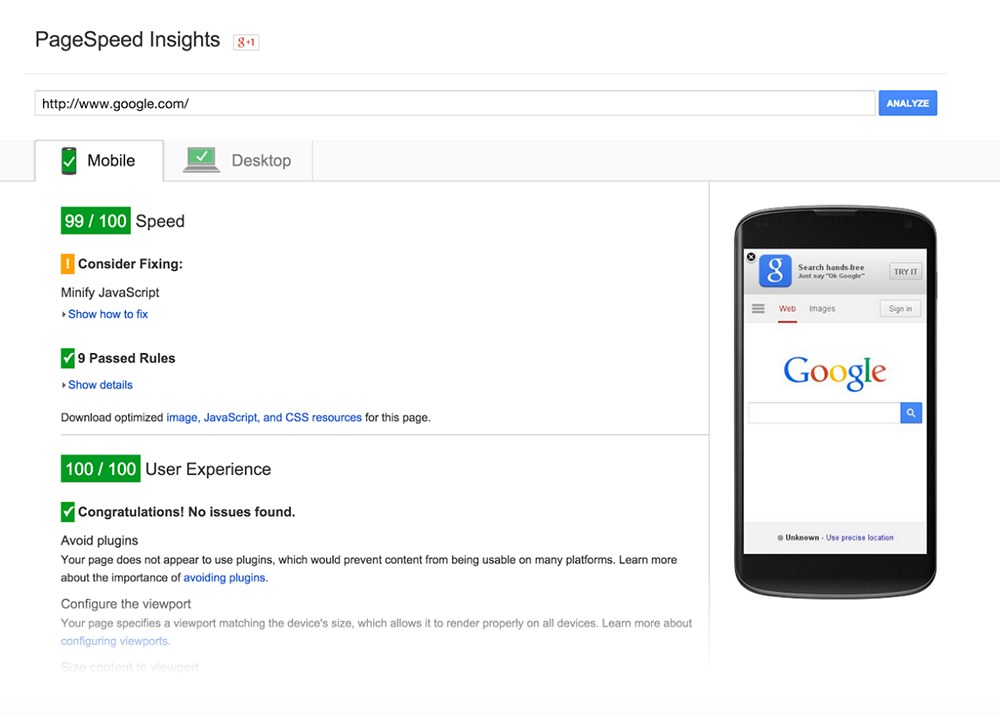Open the configuring viewports link

click(115, 641)
